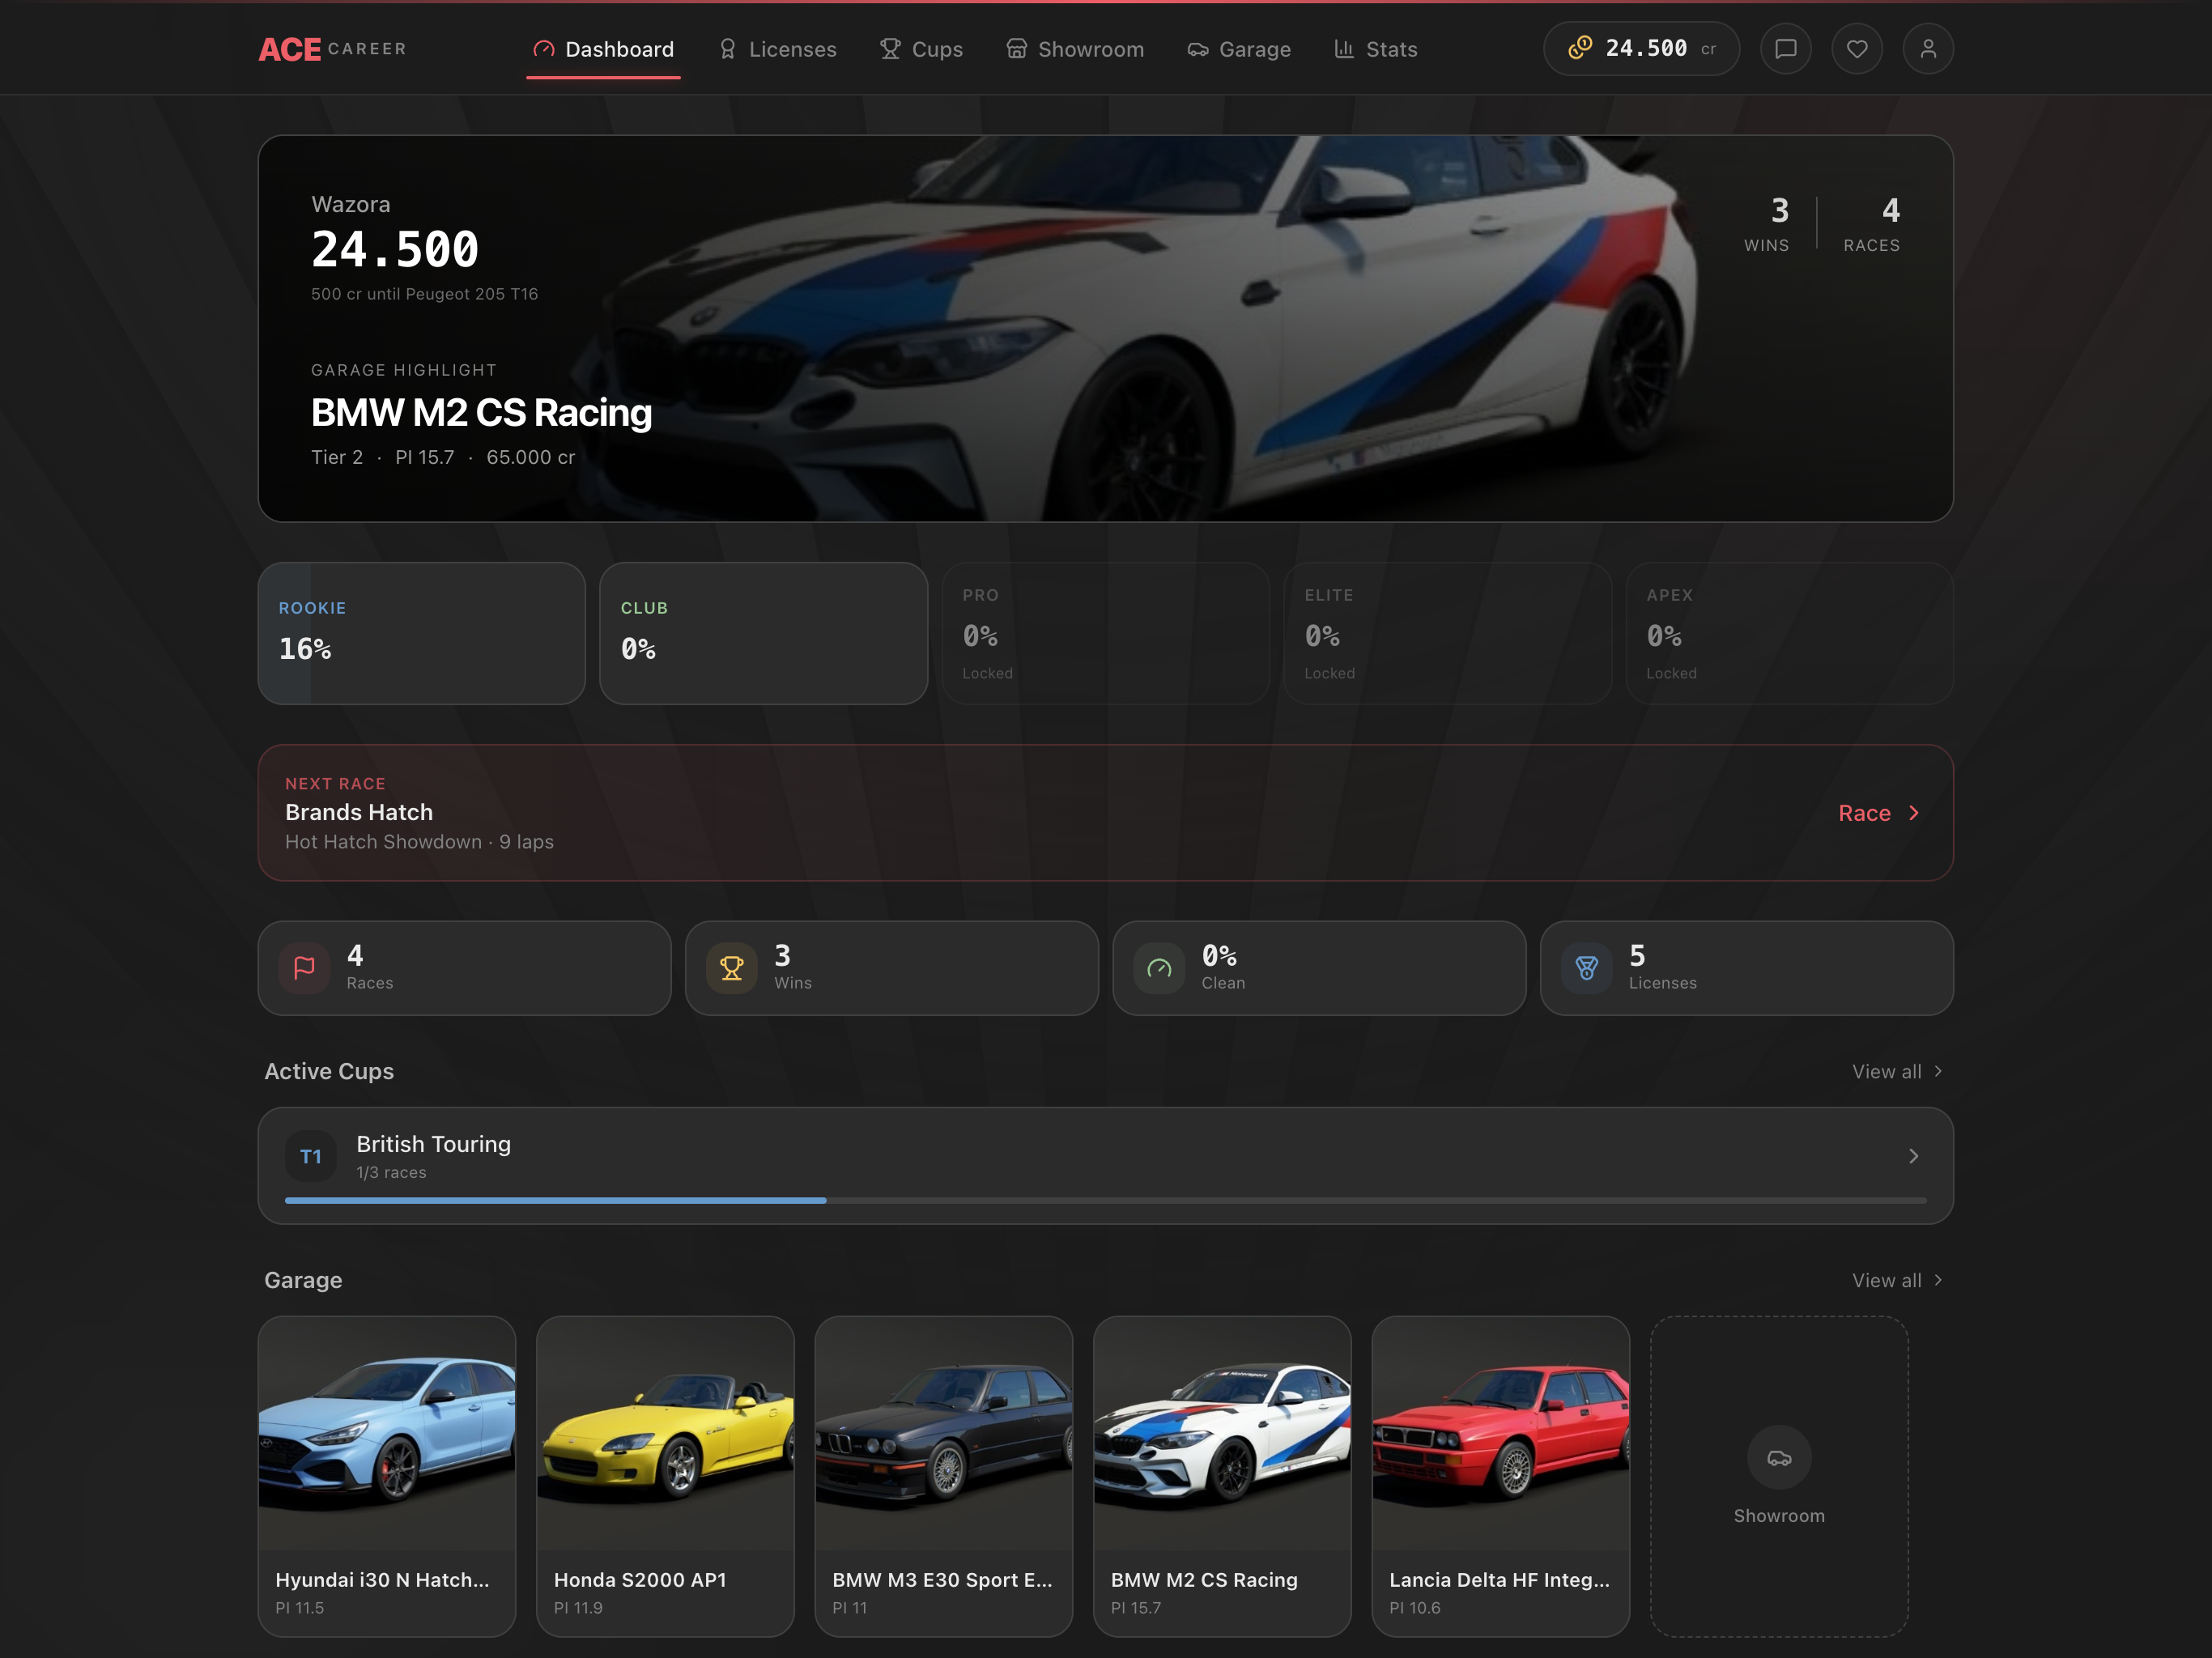This screenshot has height=1658, width=2212.
Task: Open Stats via the bar chart icon
Action: (x=1344, y=48)
